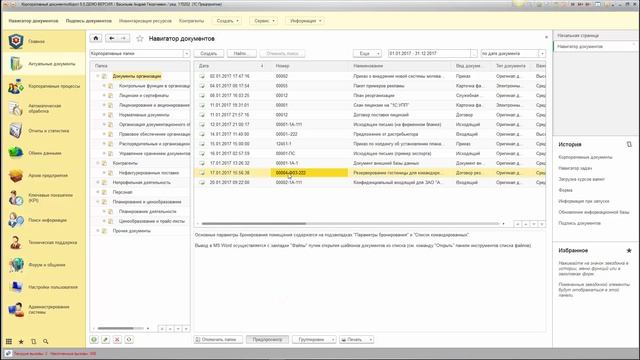Open search magnifier icon at sidebar bottom

coord(46,341)
